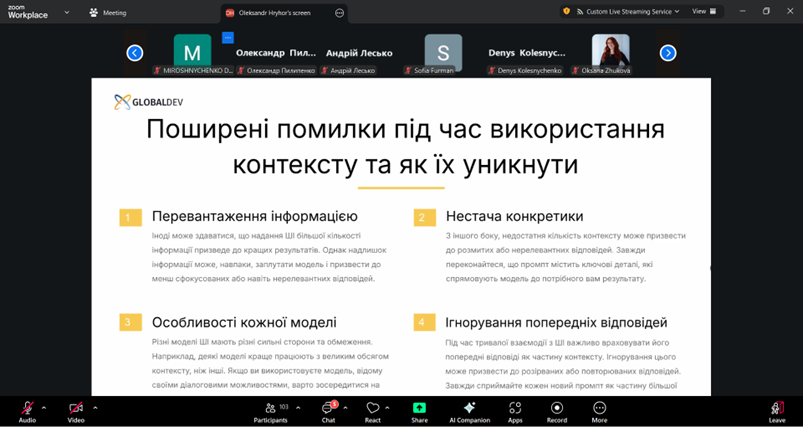Open the Participants panel
803x427 pixels.
coord(270,408)
